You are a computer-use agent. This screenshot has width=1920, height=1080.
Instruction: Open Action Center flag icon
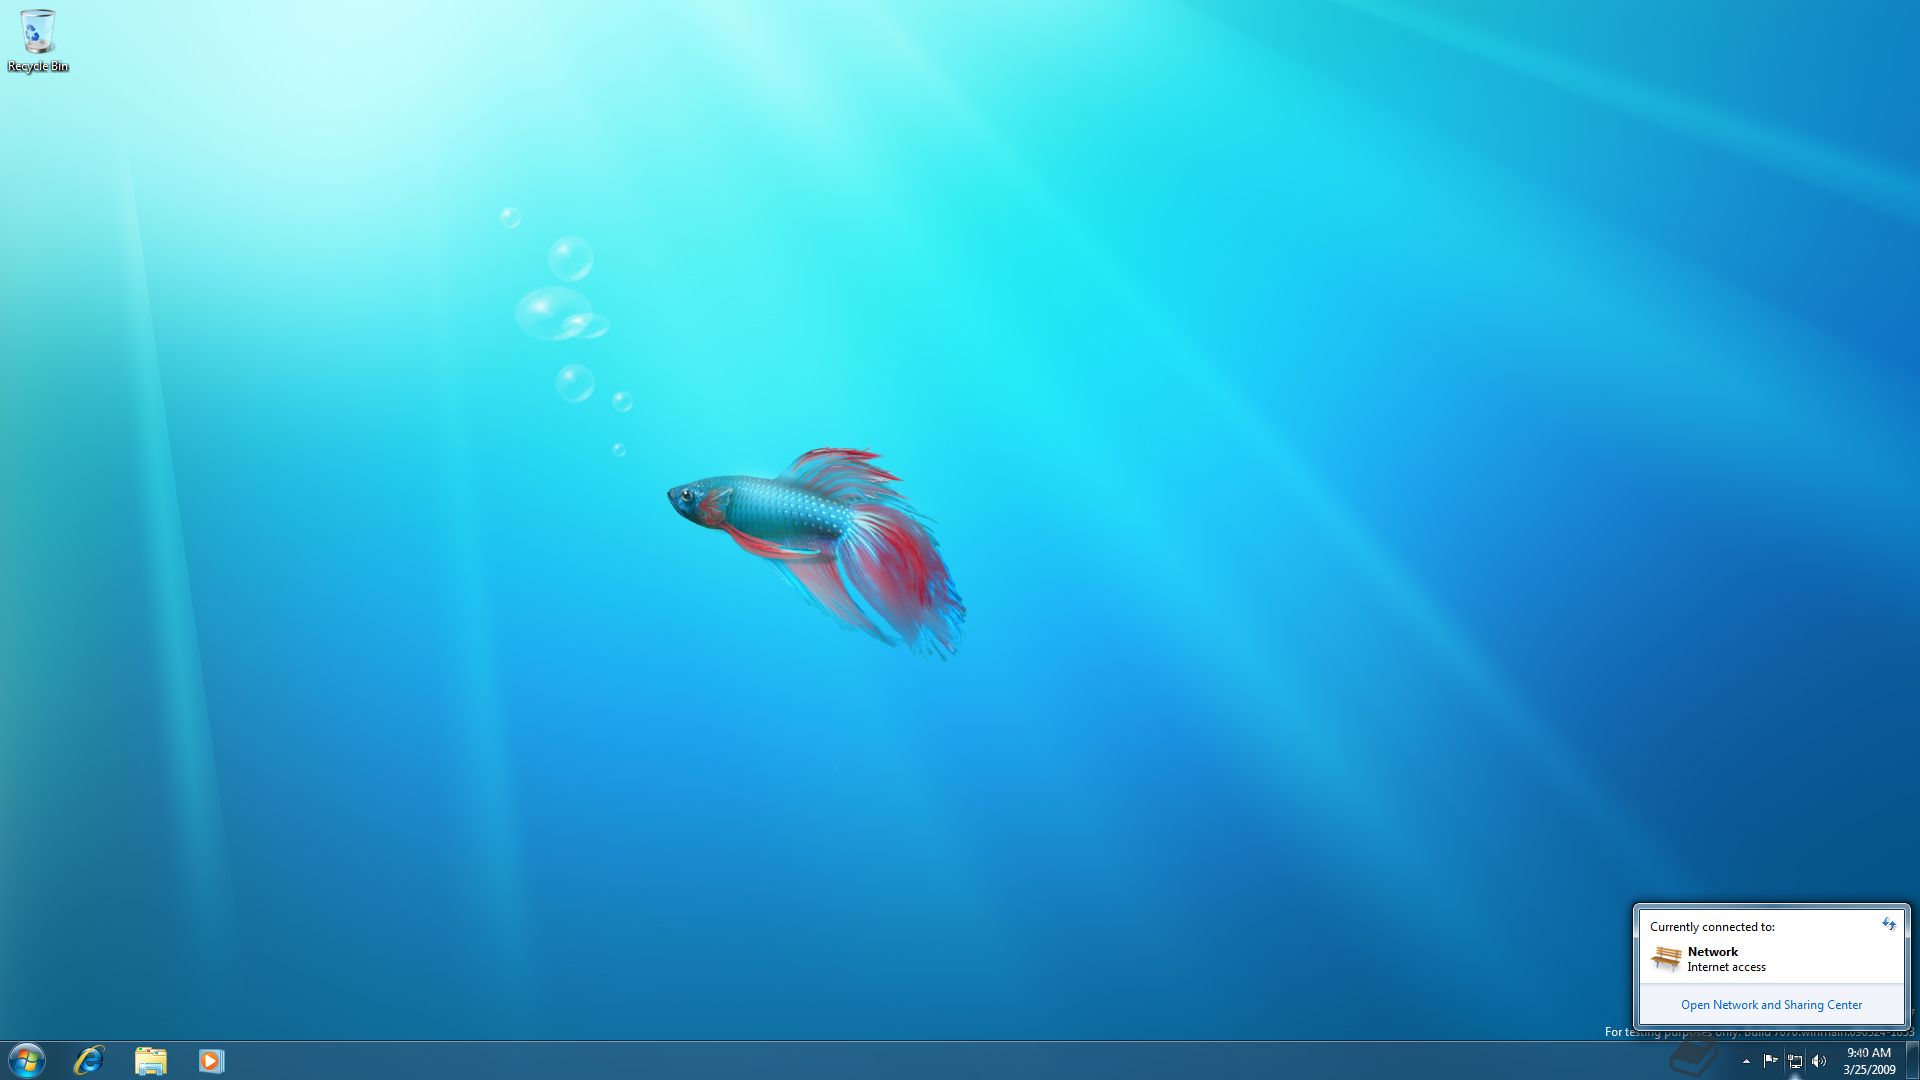pyautogui.click(x=1770, y=1061)
